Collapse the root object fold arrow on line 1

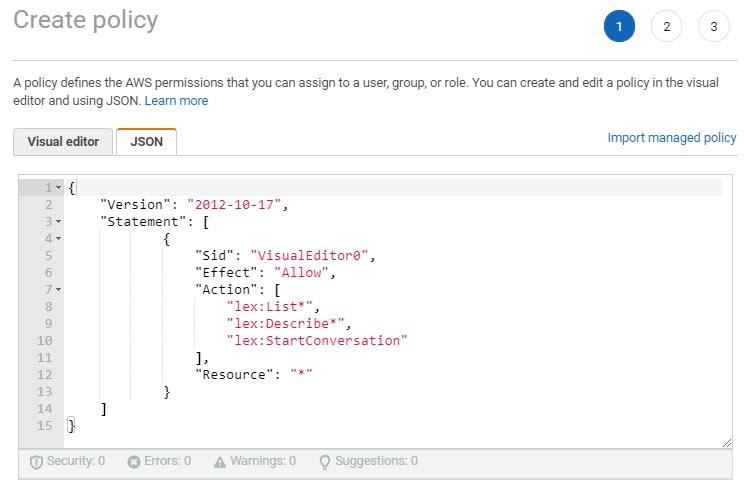point(59,188)
